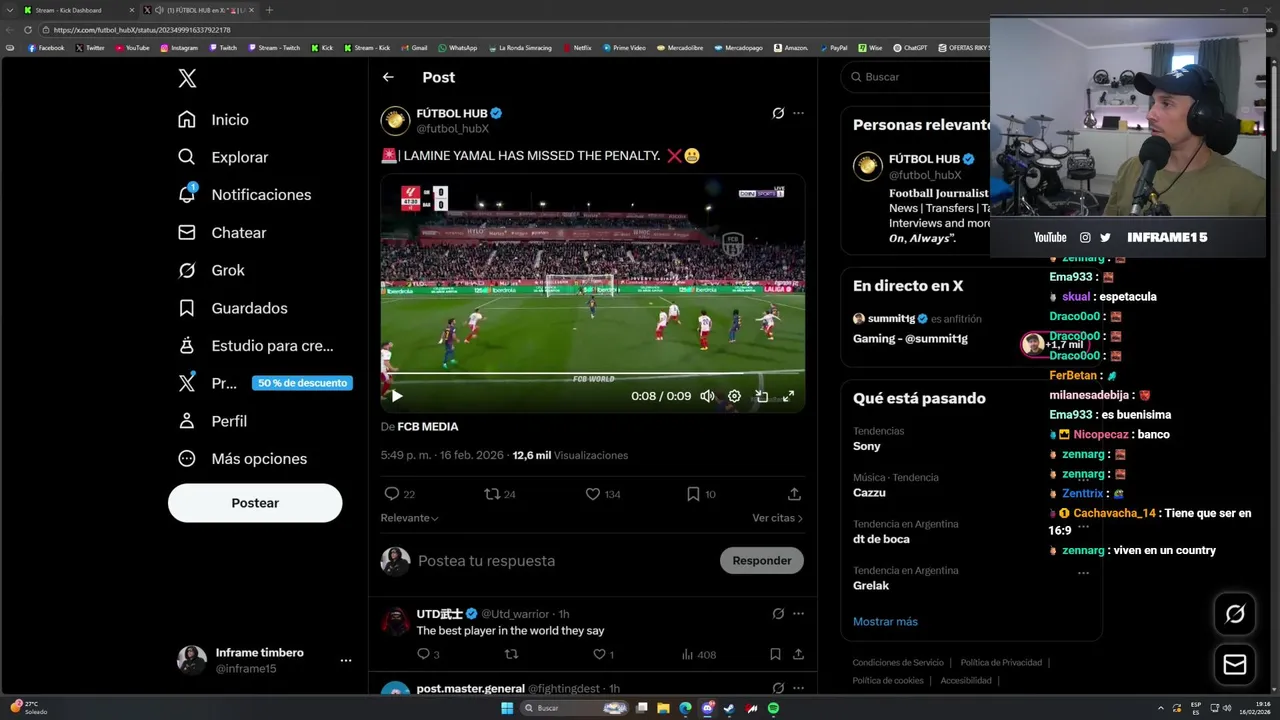The width and height of the screenshot is (1280, 720).
Task: Open Inicio in the sidebar
Action: 214,120
